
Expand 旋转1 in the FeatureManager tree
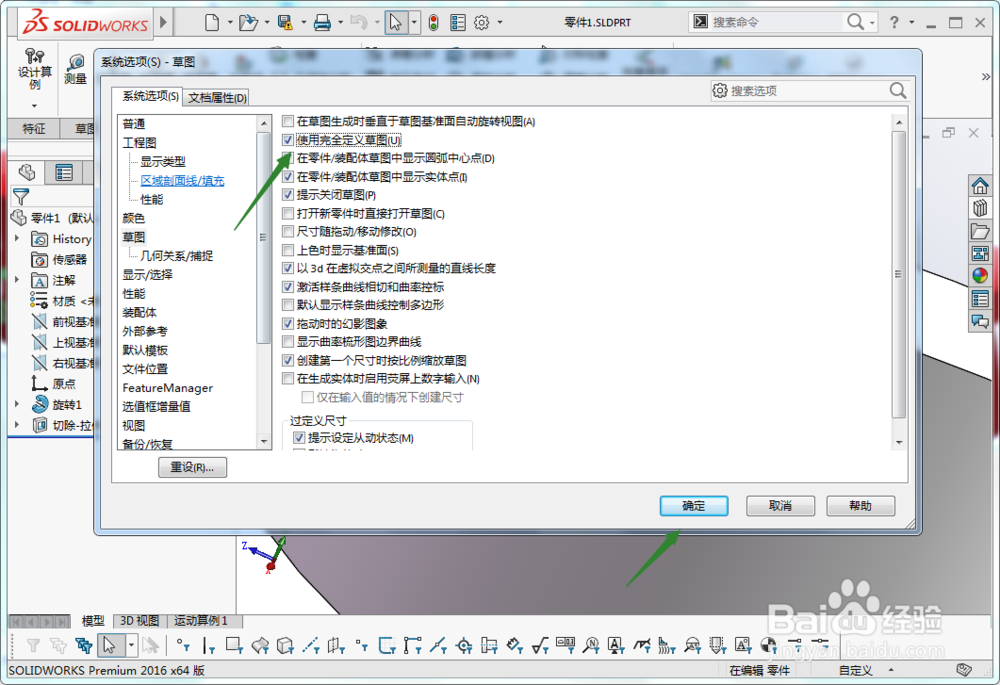pos(16,404)
